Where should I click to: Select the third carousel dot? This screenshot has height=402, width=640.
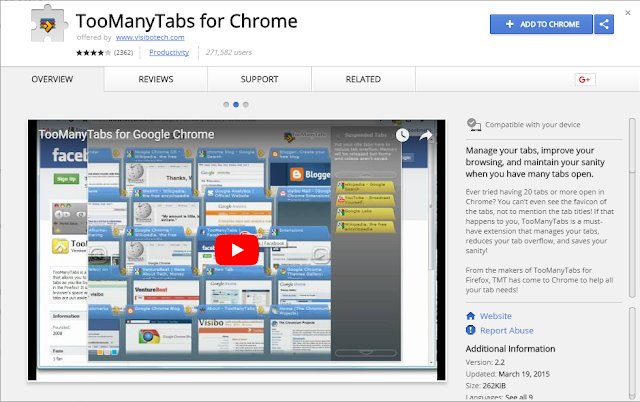[x=246, y=105]
